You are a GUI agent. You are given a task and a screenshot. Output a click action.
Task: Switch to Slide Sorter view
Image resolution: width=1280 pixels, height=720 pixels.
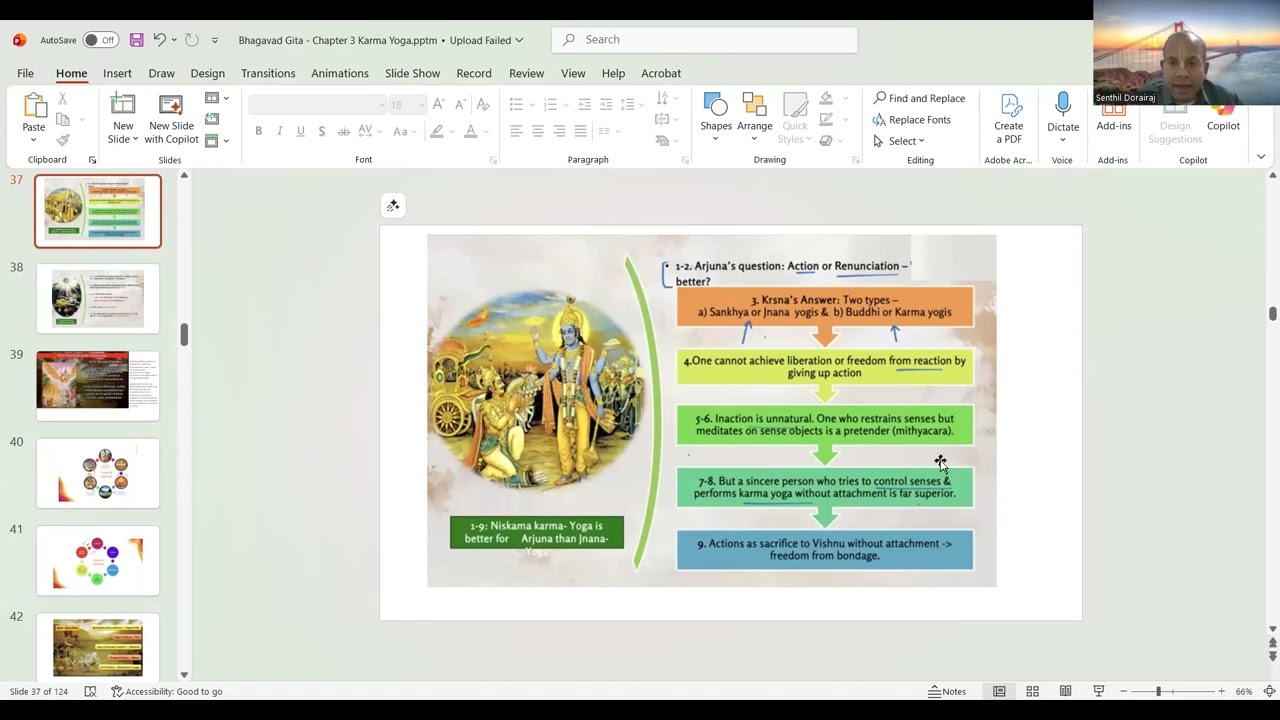point(1032,691)
